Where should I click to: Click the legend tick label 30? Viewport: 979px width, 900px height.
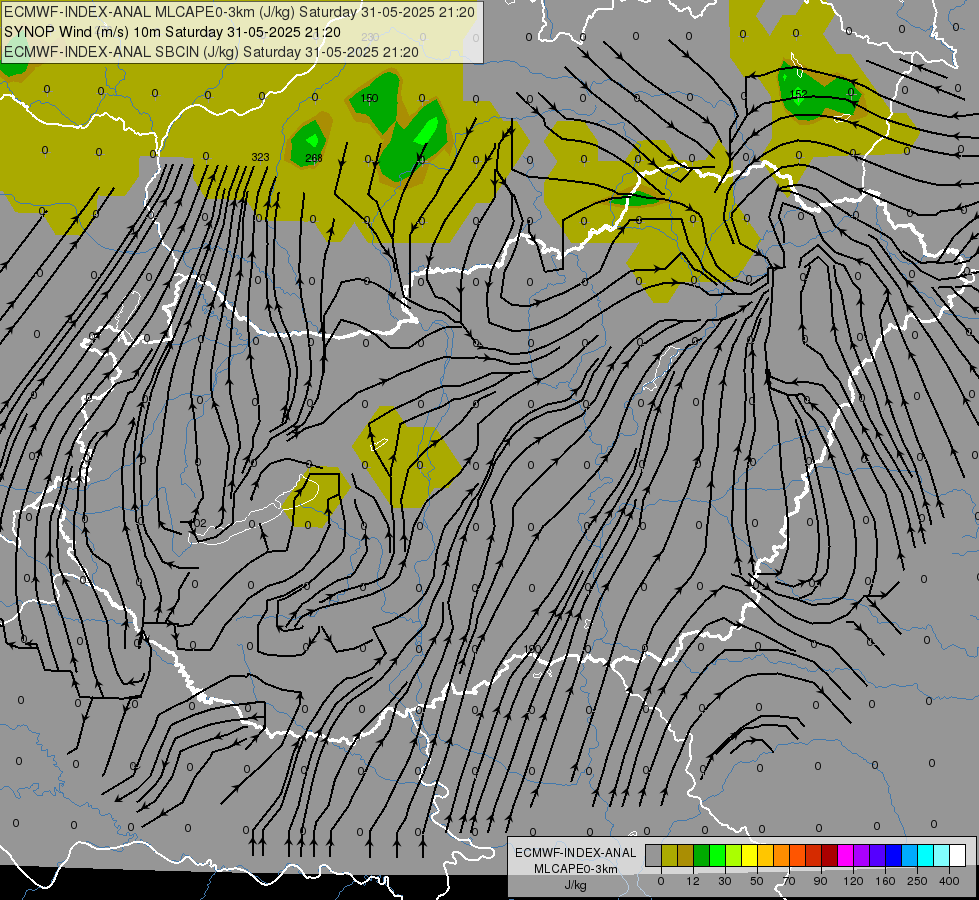tap(725, 881)
